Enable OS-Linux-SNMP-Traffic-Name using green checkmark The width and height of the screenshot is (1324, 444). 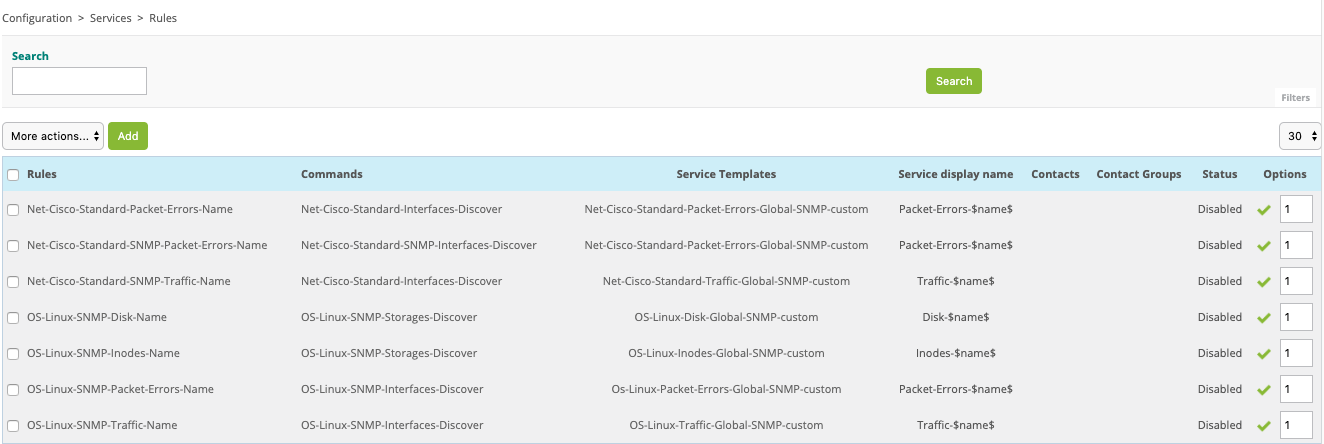1264,426
